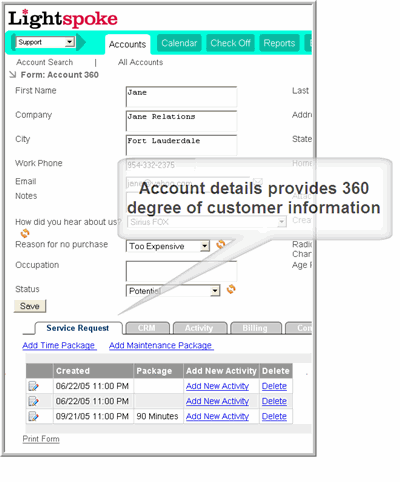The height and width of the screenshot is (482, 400).
Task: Click refresh icon beside Too Expensive dropdown
Action: click(x=221, y=245)
